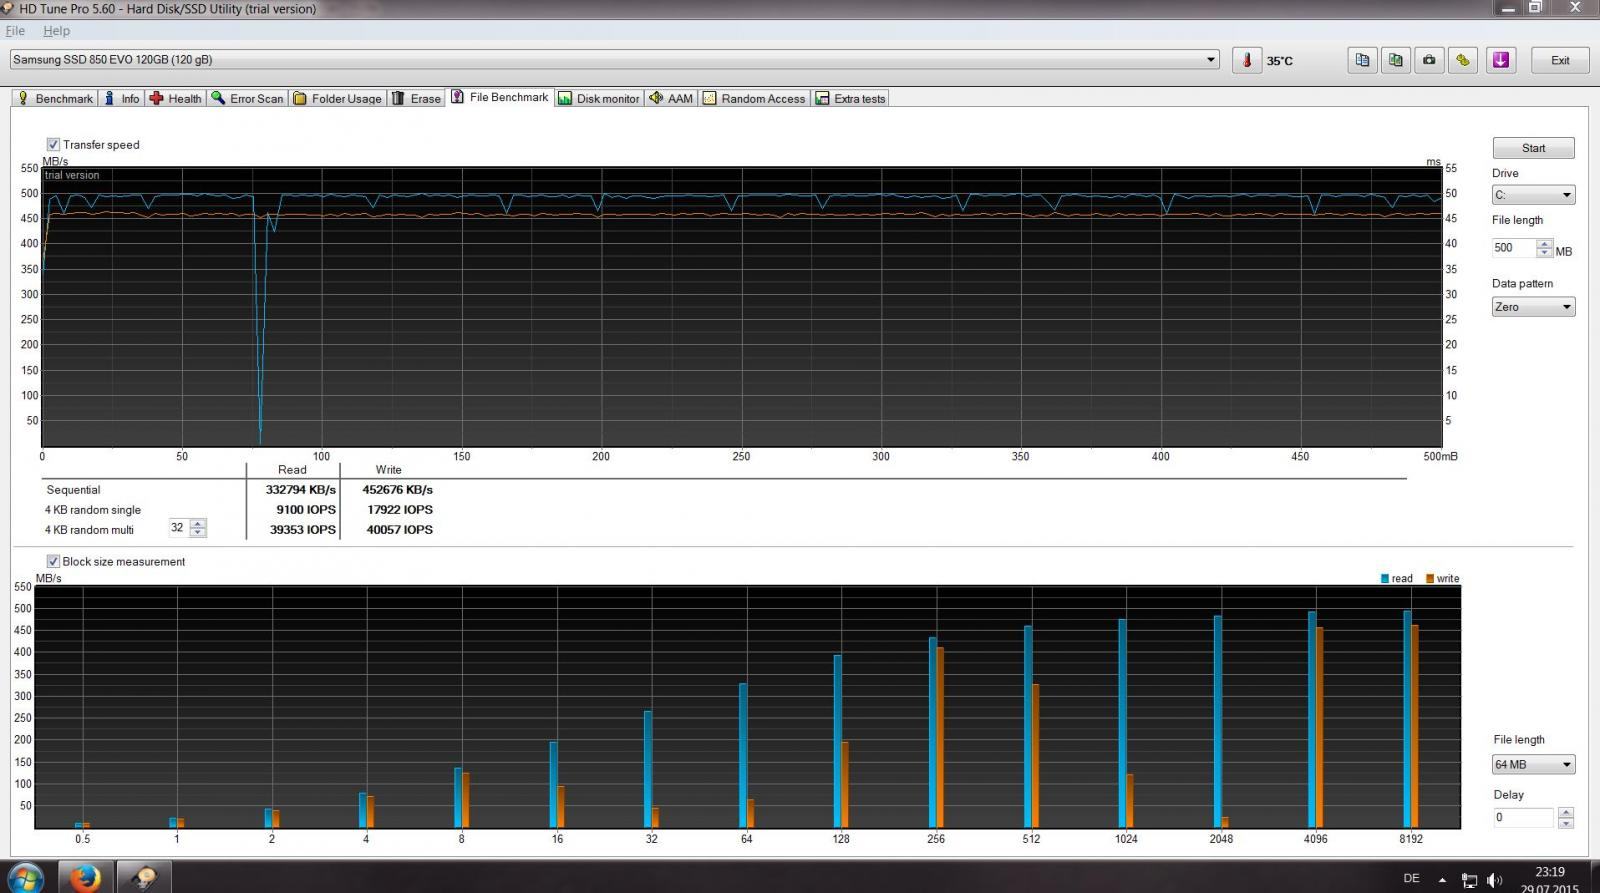Click the 17922 IOPS write value
This screenshot has height=893, width=1600.
tap(400, 510)
